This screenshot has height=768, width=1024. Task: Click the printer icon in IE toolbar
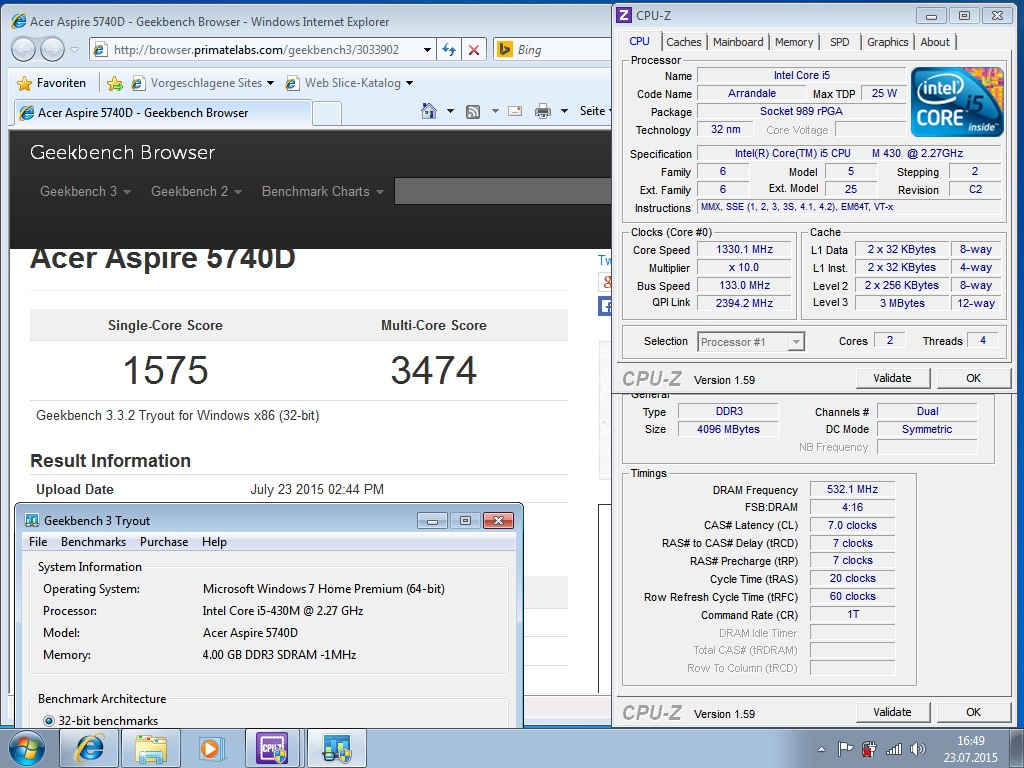[x=543, y=111]
